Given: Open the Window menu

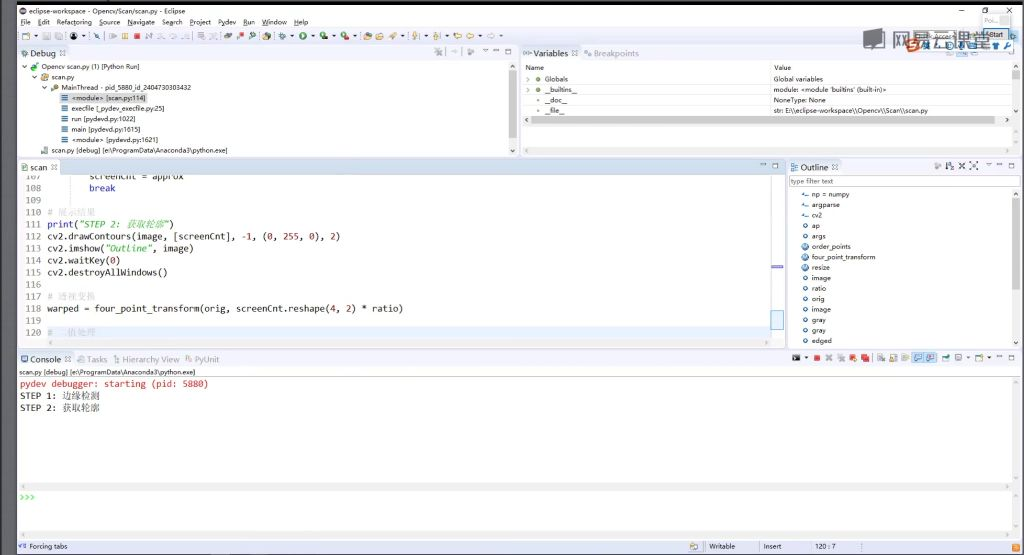Looking at the screenshot, I should tap(274, 22).
